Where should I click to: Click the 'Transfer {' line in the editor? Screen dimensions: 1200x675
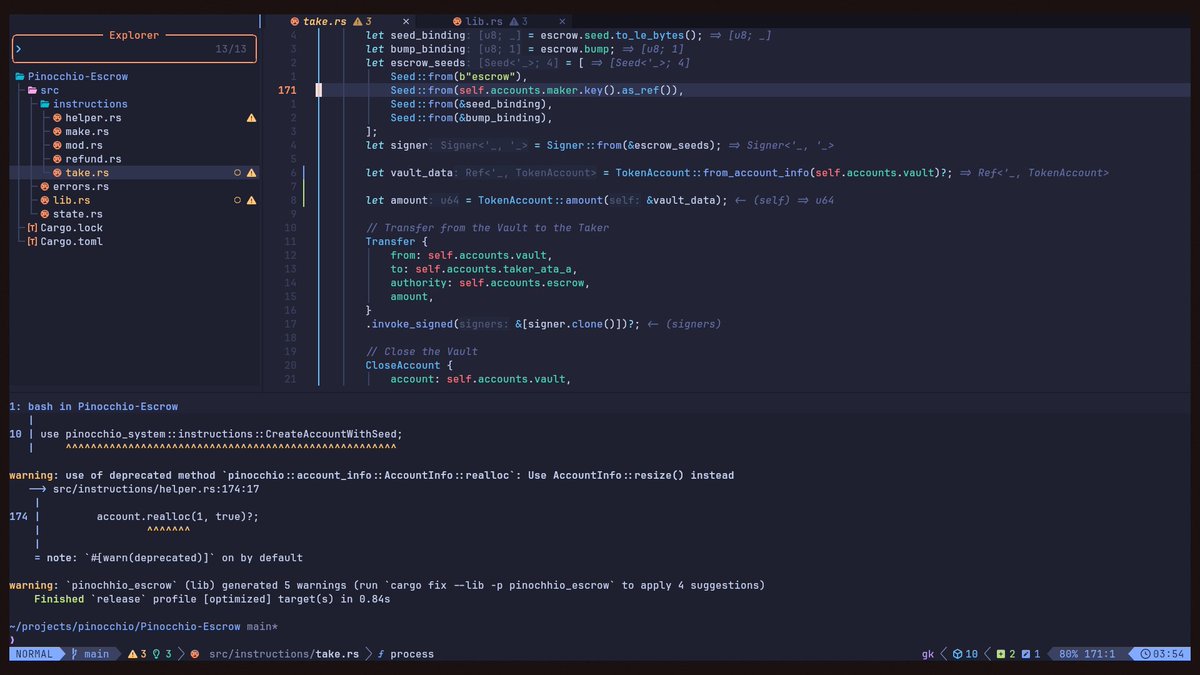[396, 241]
